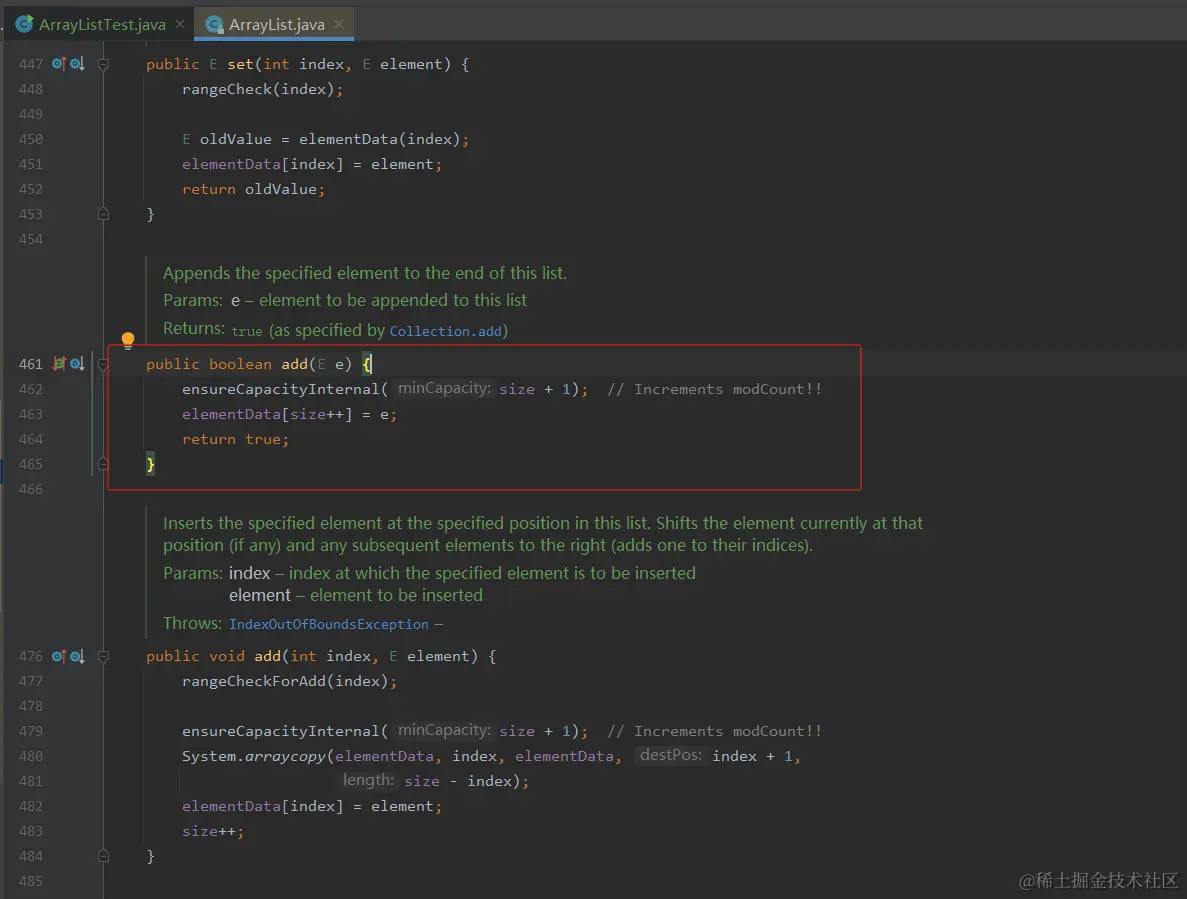Click line number 448 in the gutter
The image size is (1187, 899).
click(30, 89)
